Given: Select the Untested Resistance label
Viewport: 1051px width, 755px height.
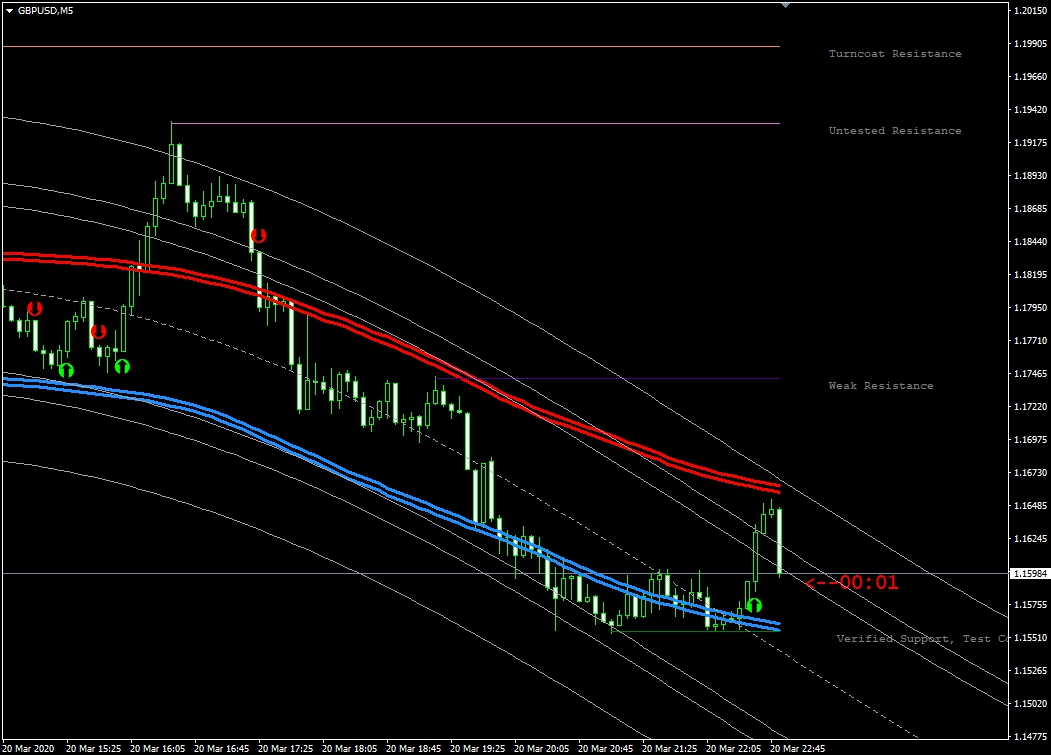Looking at the screenshot, I should [x=894, y=131].
